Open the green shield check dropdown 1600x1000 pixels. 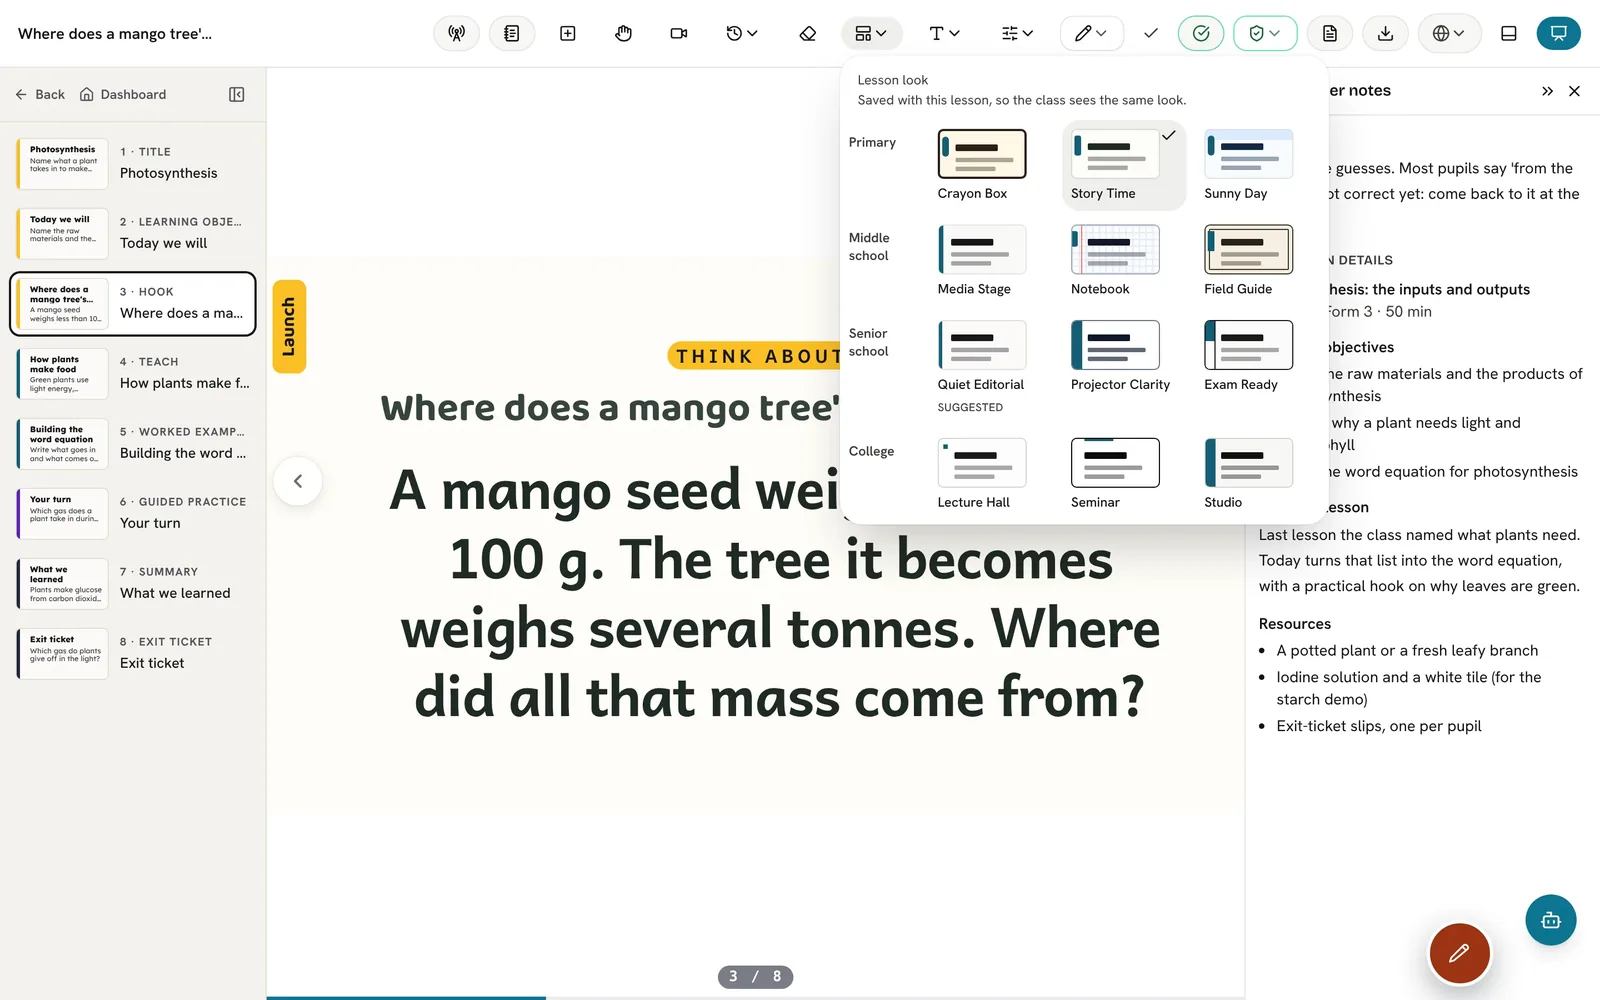point(1265,33)
